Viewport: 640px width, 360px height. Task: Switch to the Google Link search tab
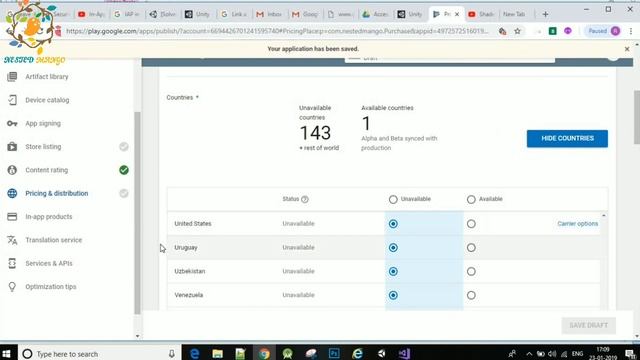(x=233, y=14)
